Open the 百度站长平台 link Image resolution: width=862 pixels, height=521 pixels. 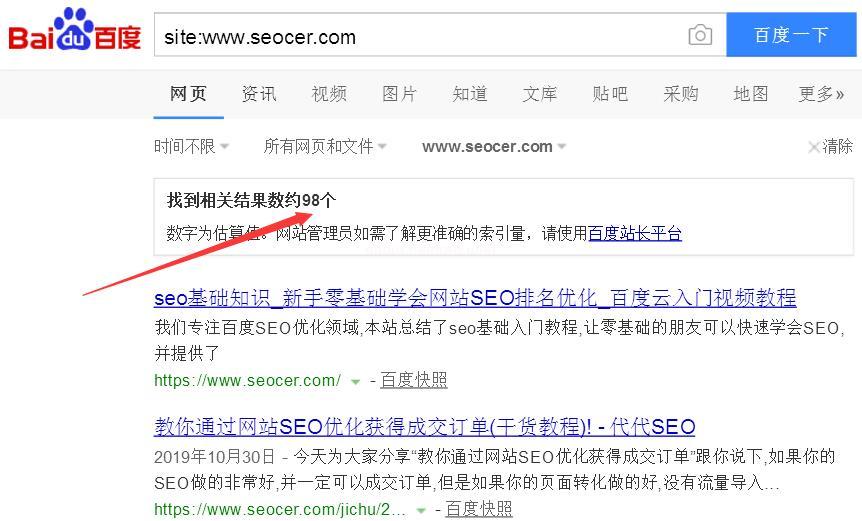(635, 234)
